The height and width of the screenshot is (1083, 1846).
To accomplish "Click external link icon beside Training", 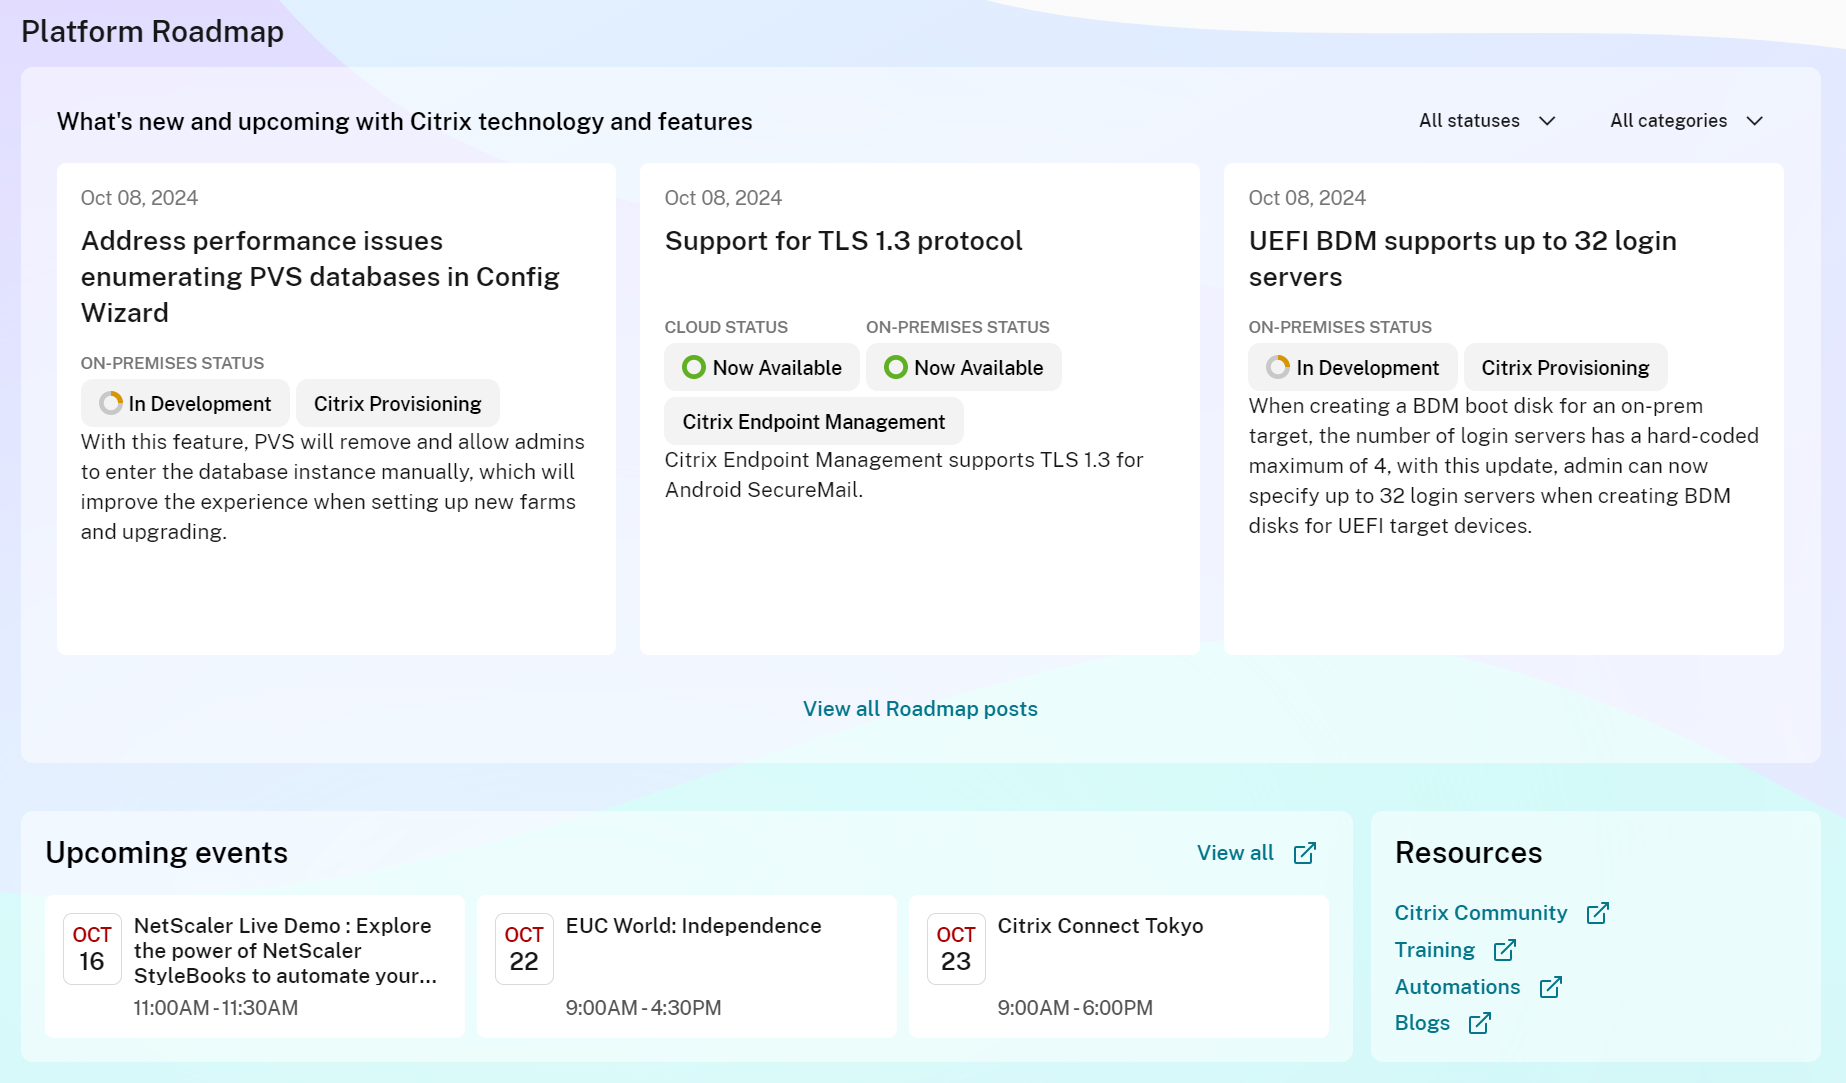I will point(1504,950).
